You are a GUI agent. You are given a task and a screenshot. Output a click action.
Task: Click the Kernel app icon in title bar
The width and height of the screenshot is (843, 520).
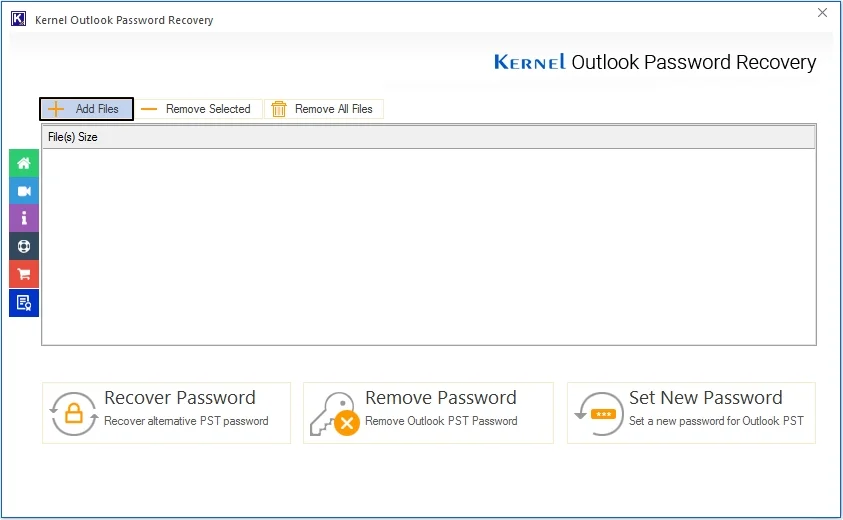point(18,19)
